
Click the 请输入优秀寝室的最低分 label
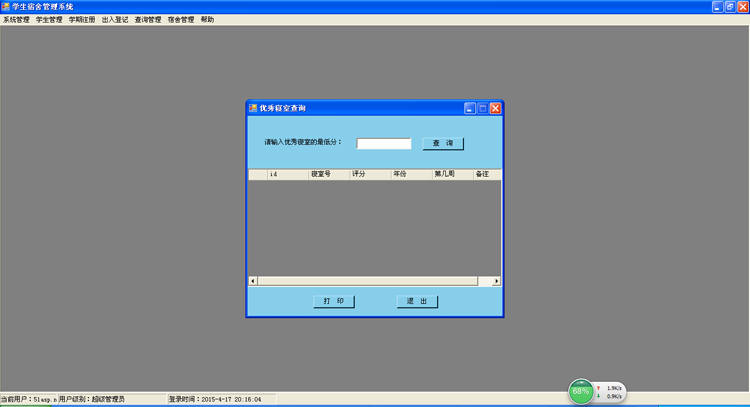303,142
